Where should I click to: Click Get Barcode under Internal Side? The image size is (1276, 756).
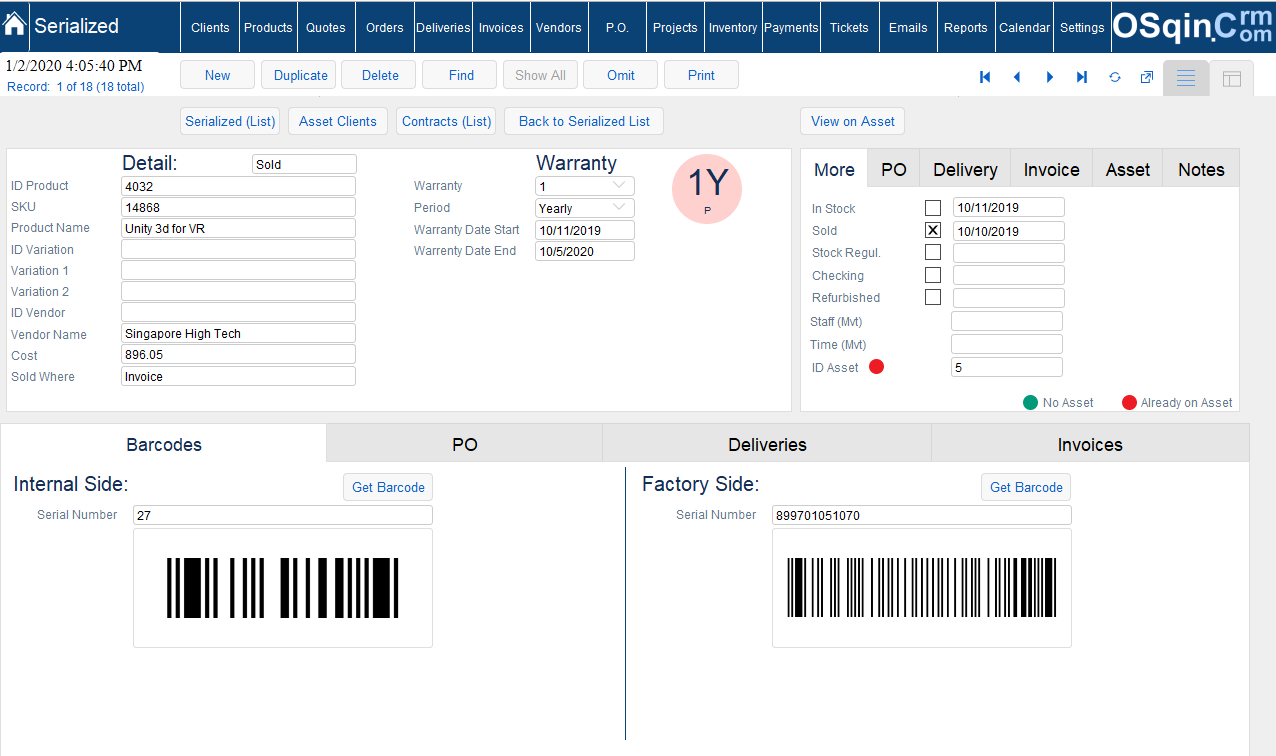[x=388, y=487]
